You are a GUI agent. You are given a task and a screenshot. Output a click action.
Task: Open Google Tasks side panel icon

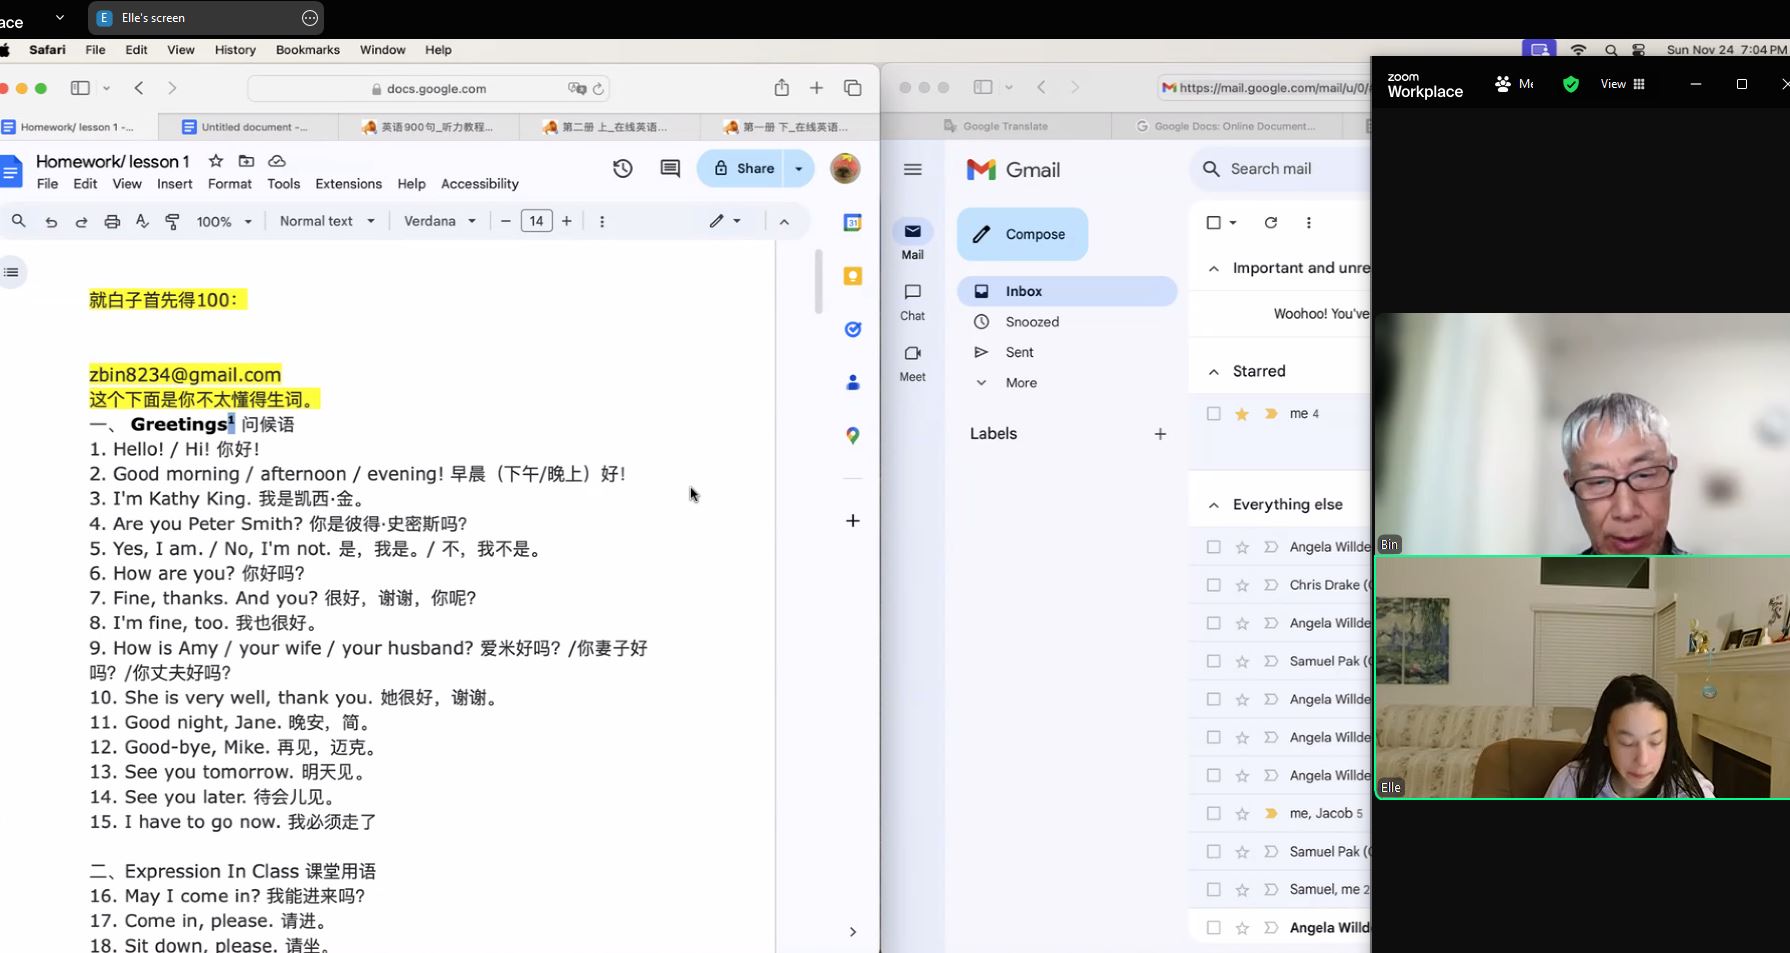853,329
